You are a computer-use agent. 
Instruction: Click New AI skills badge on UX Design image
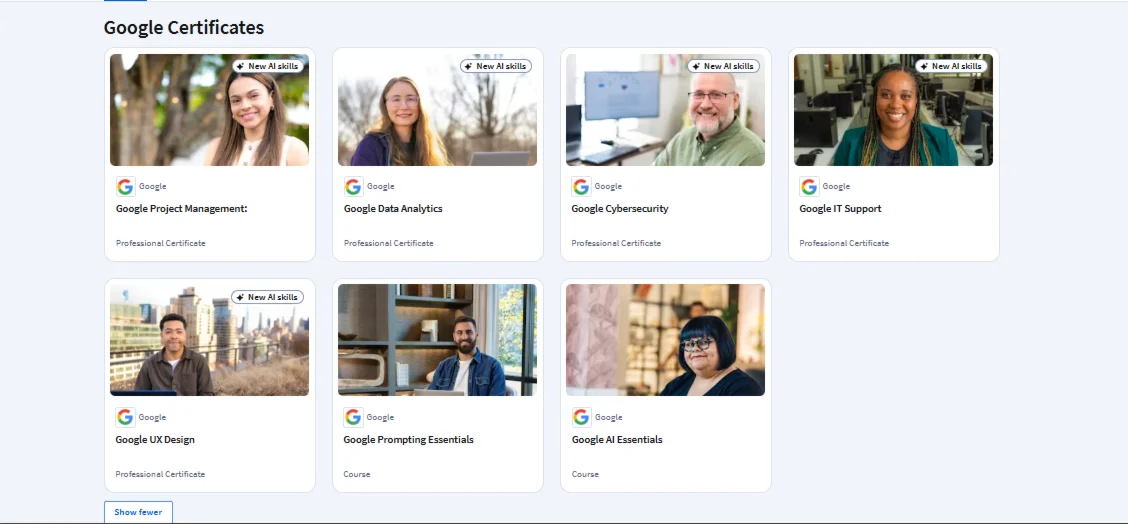click(268, 297)
